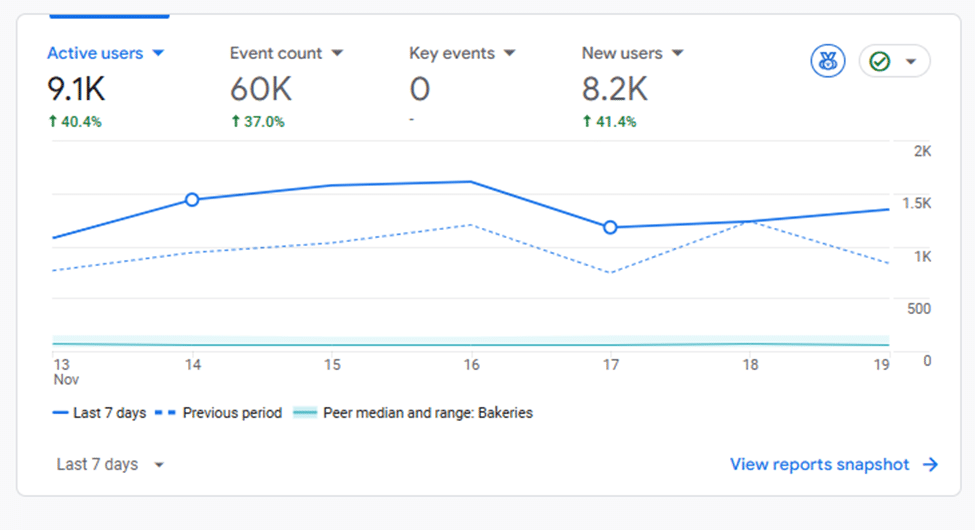Select the Key events metric tab

(452, 53)
